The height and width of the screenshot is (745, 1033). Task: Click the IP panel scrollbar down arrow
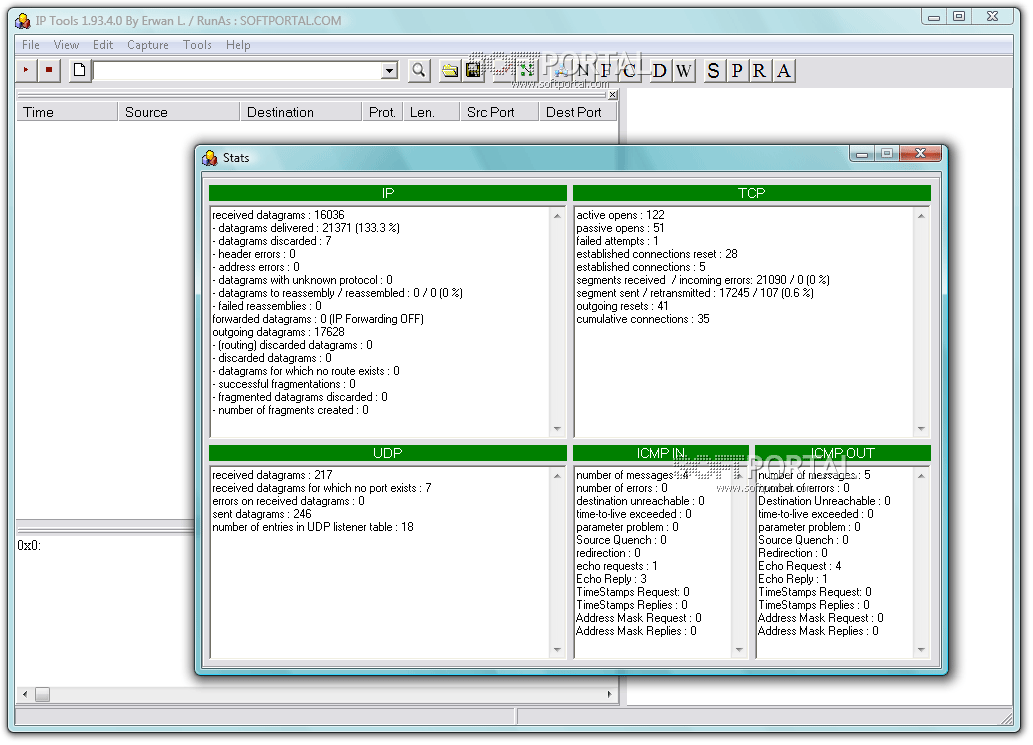tap(557, 429)
